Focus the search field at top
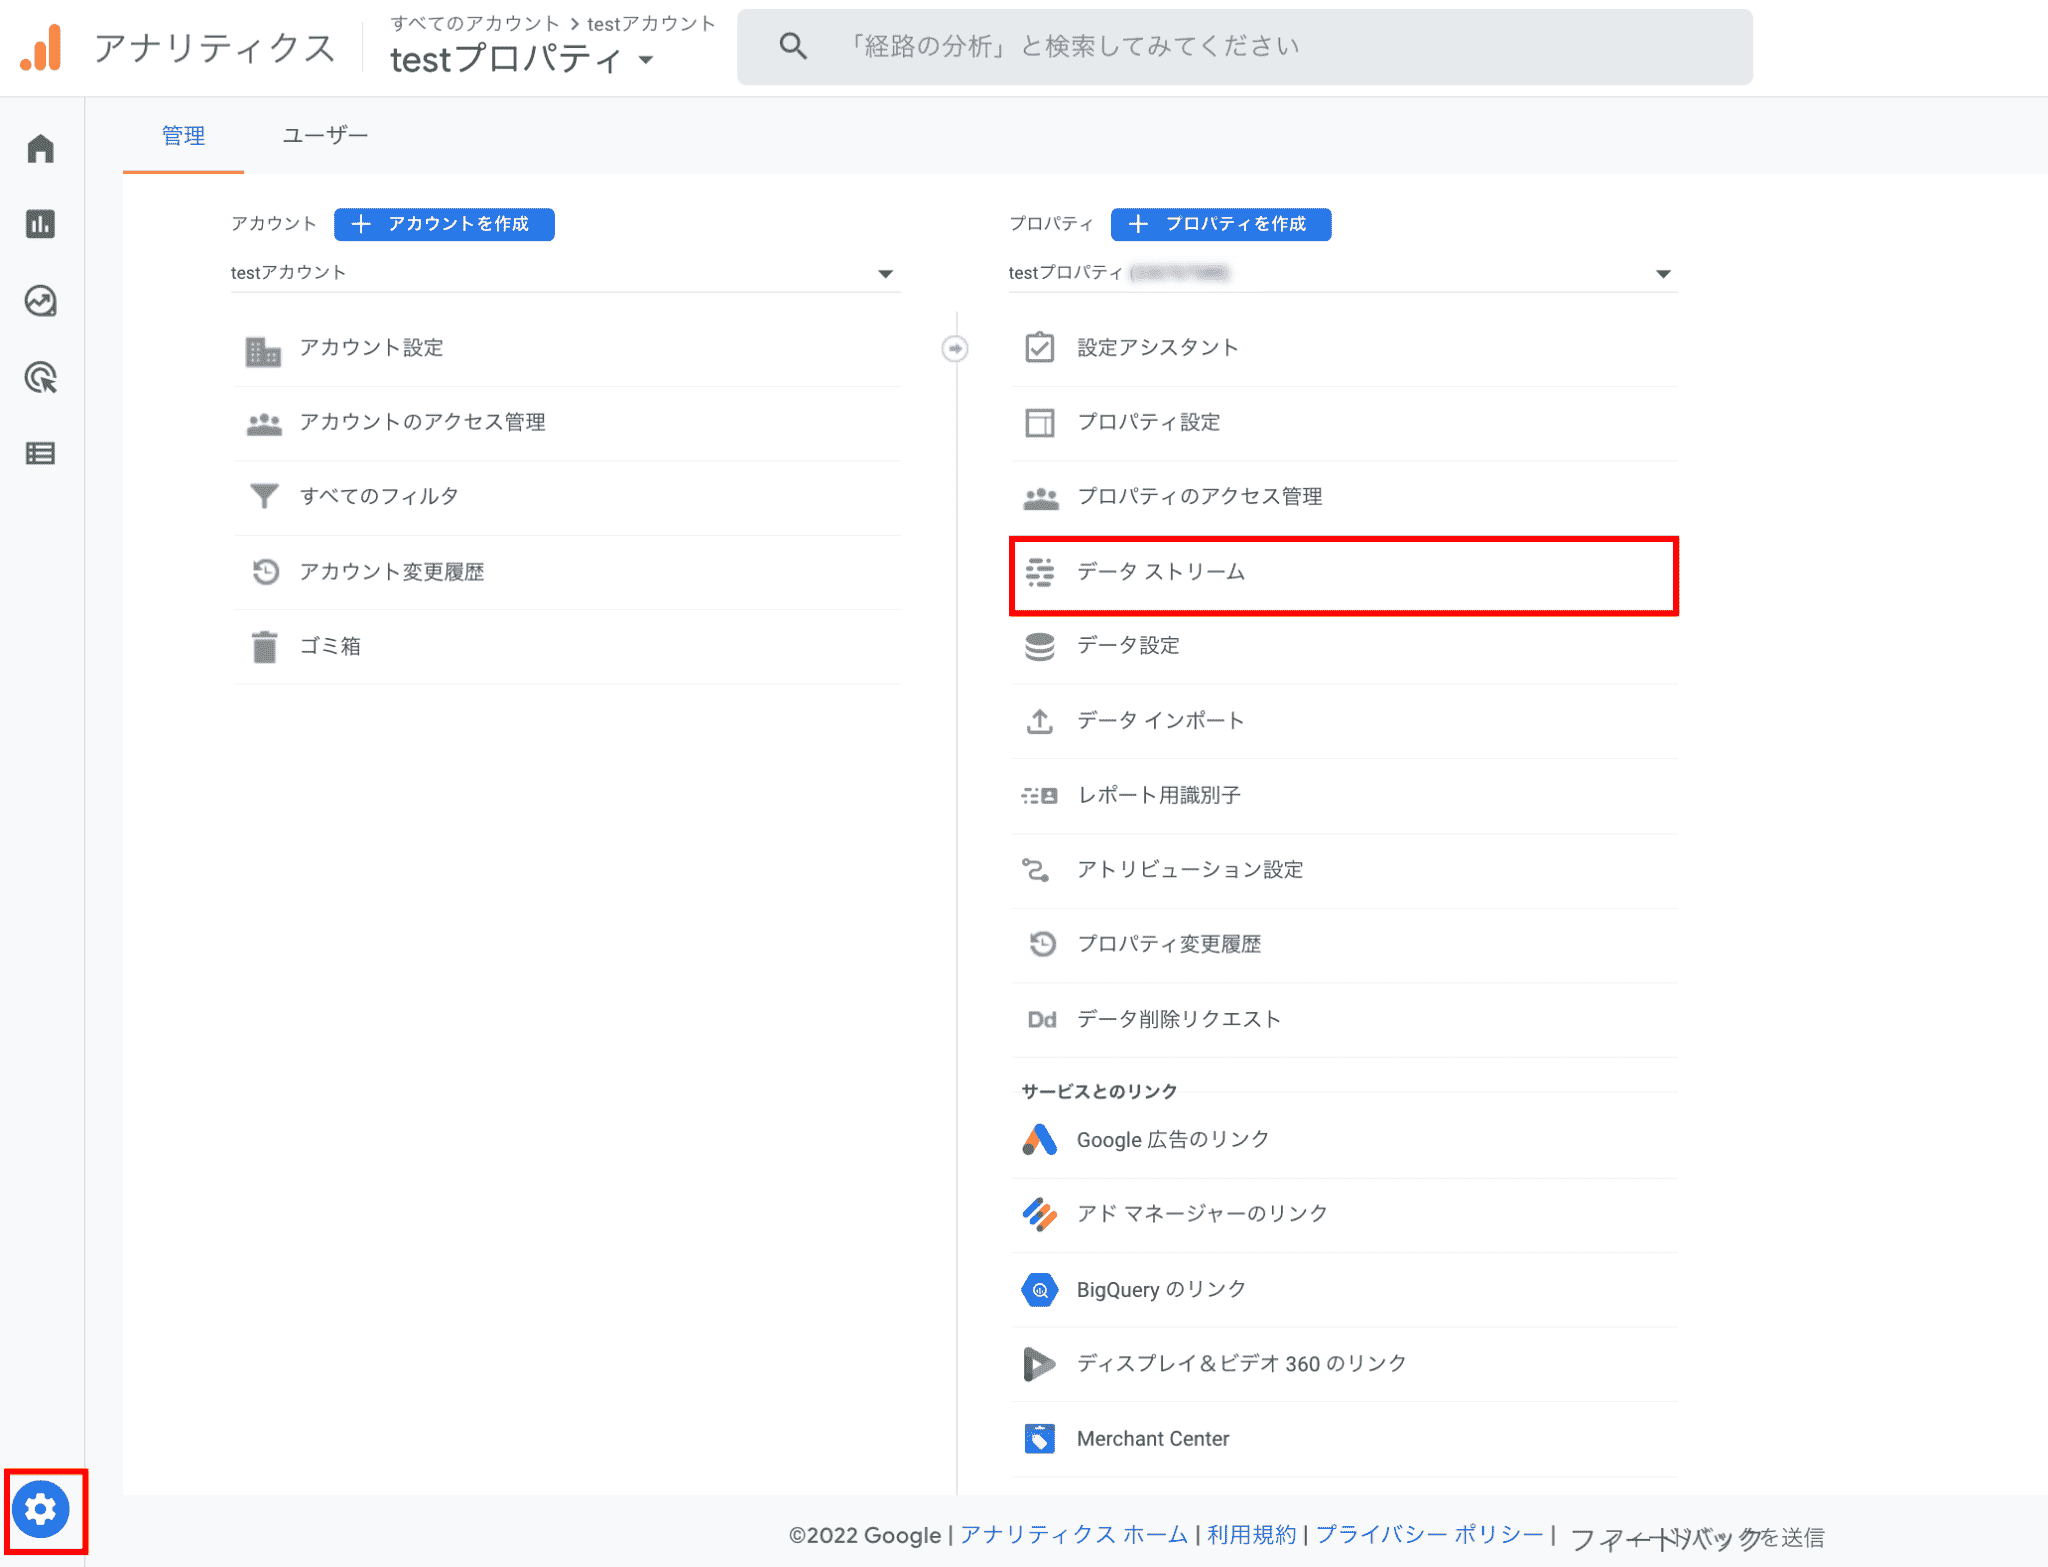 pos(1245,47)
